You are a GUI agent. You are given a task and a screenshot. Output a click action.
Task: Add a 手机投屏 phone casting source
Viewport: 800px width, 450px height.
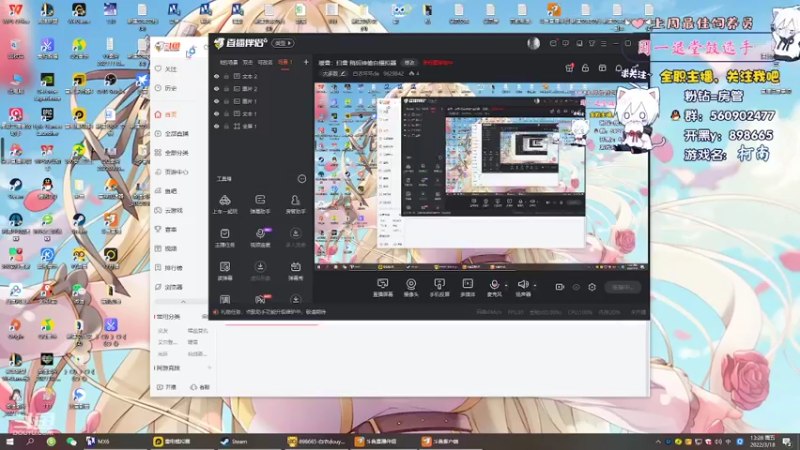pyautogui.click(x=439, y=287)
